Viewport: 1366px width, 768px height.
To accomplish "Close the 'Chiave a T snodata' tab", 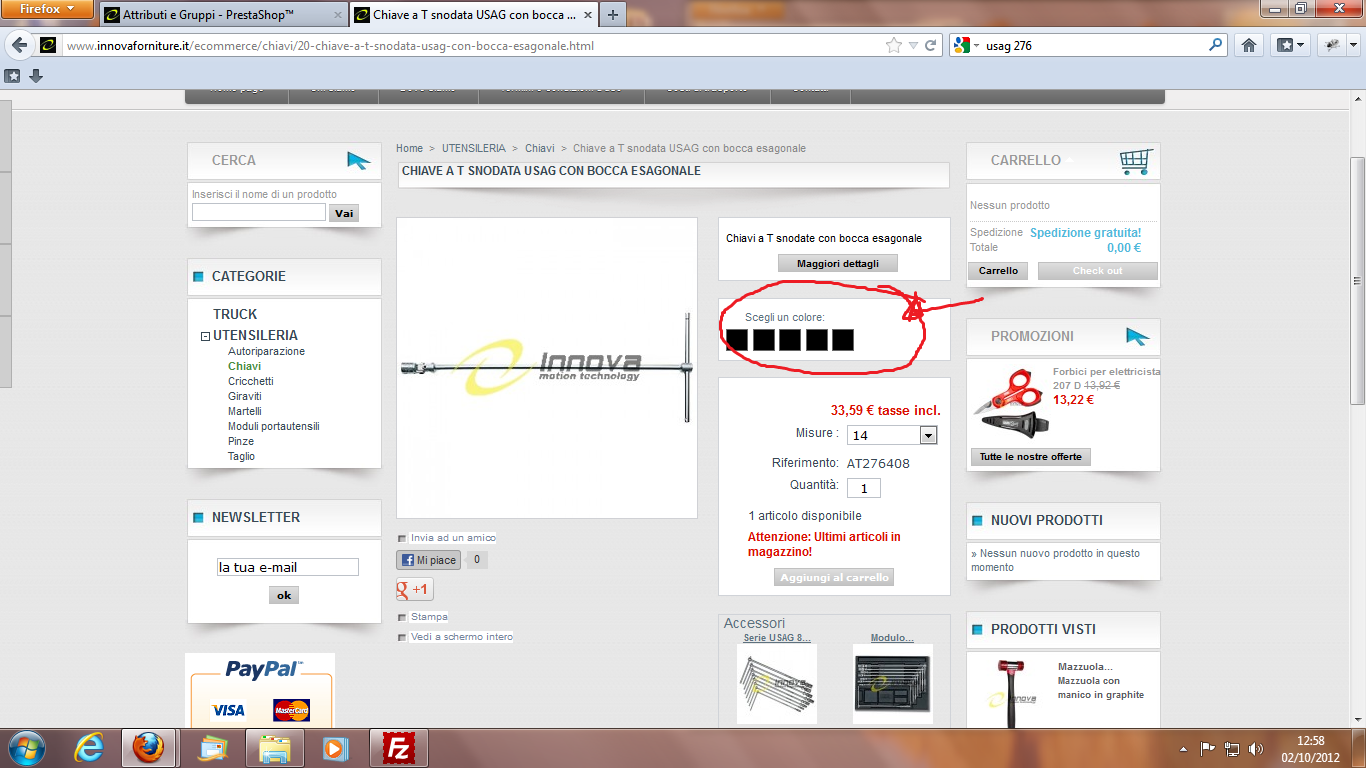I will click(x=586, y=15).
